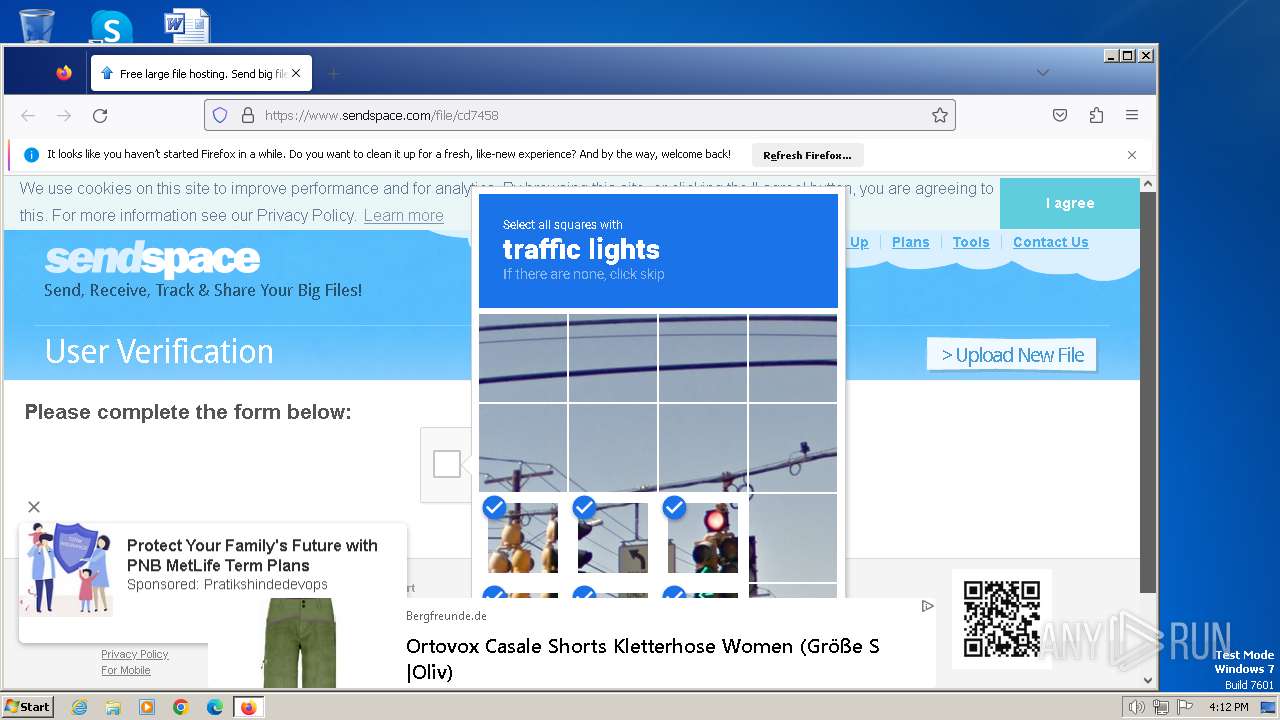
Task: Open volume control in system tray
Action: pos(1136,707)
